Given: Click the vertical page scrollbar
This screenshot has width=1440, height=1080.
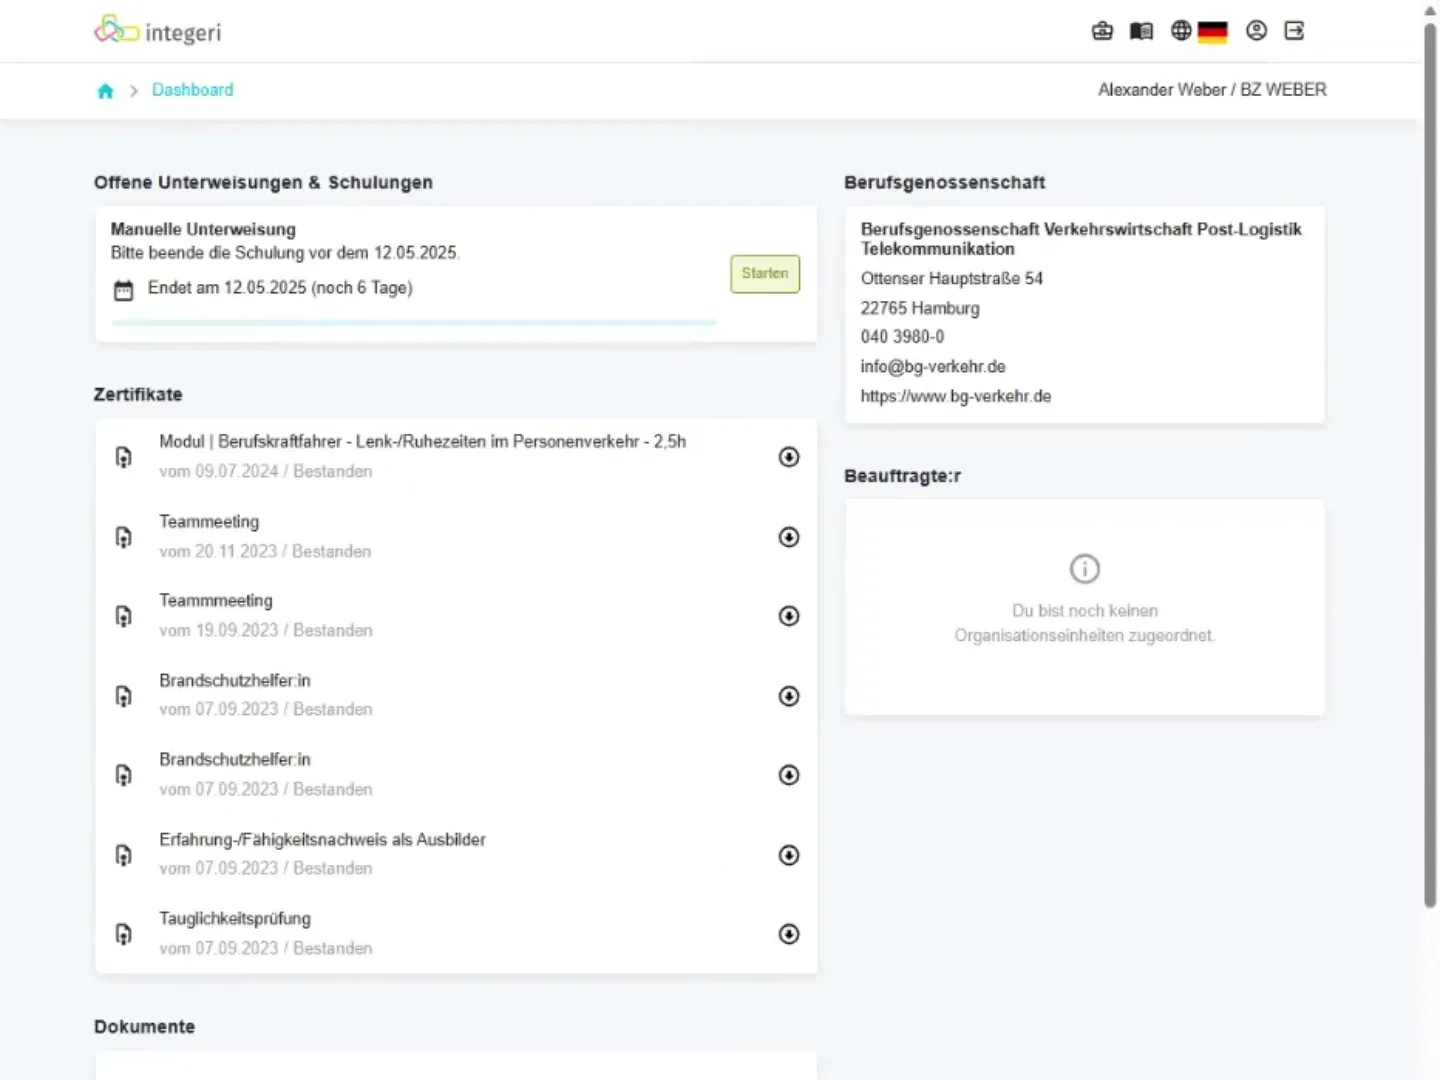Looking at the screenshot, I should click(1430, 464).
